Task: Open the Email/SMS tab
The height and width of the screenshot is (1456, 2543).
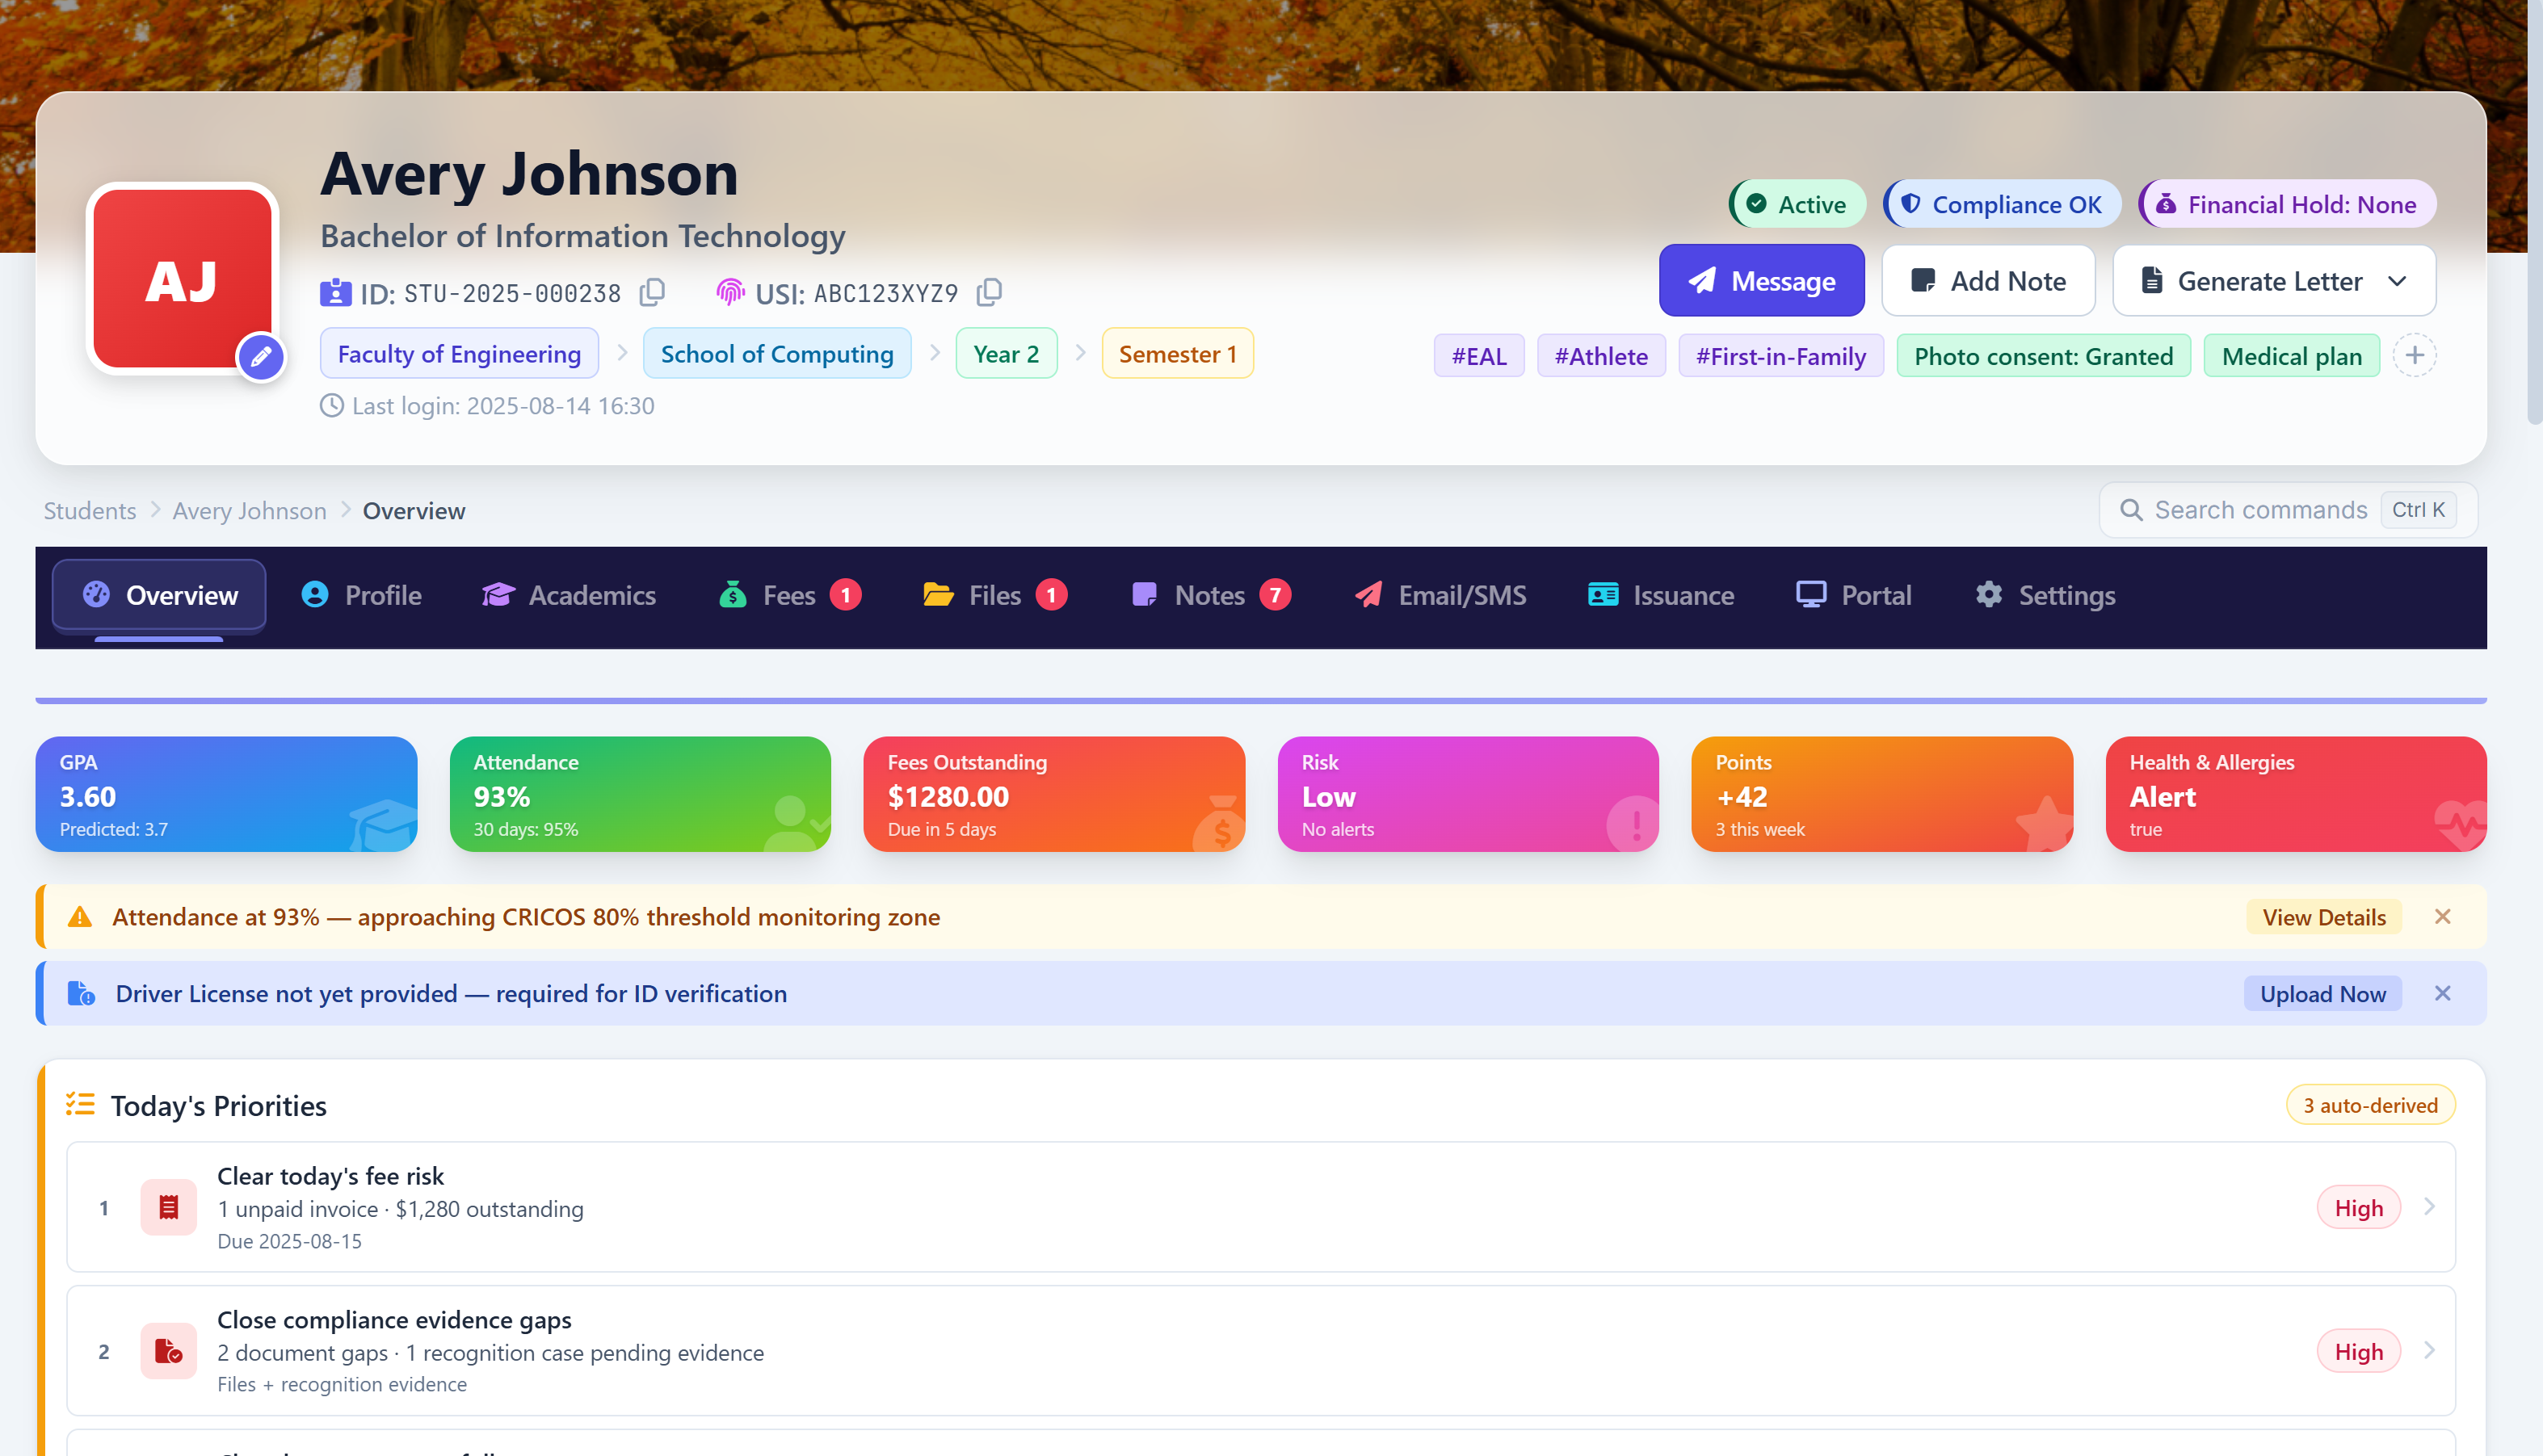Action: click(x=1441, y=595)
